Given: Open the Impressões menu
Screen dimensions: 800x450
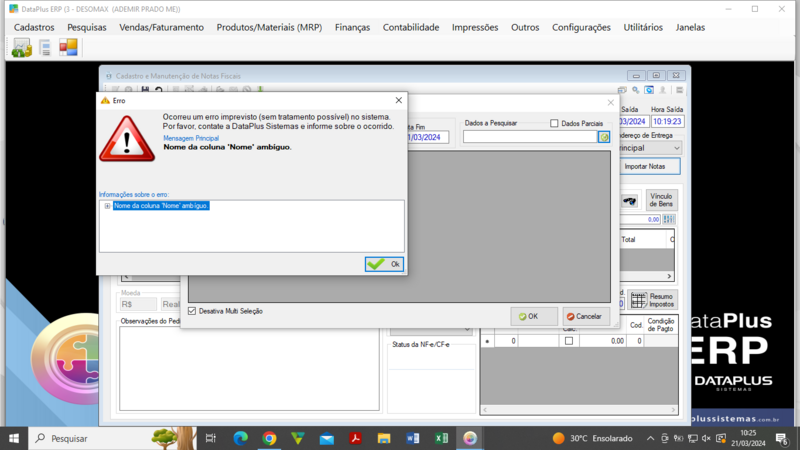Looking at the screenshot, I should 474,28.
